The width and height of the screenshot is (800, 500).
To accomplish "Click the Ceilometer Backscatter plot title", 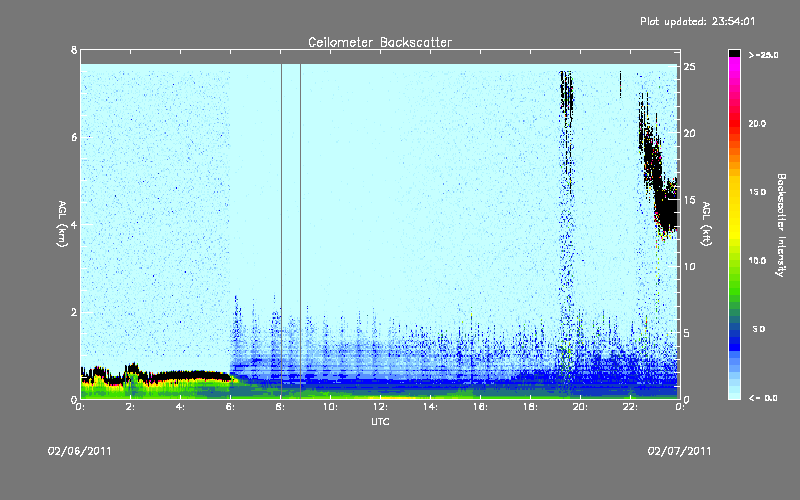I will point(380,42).
